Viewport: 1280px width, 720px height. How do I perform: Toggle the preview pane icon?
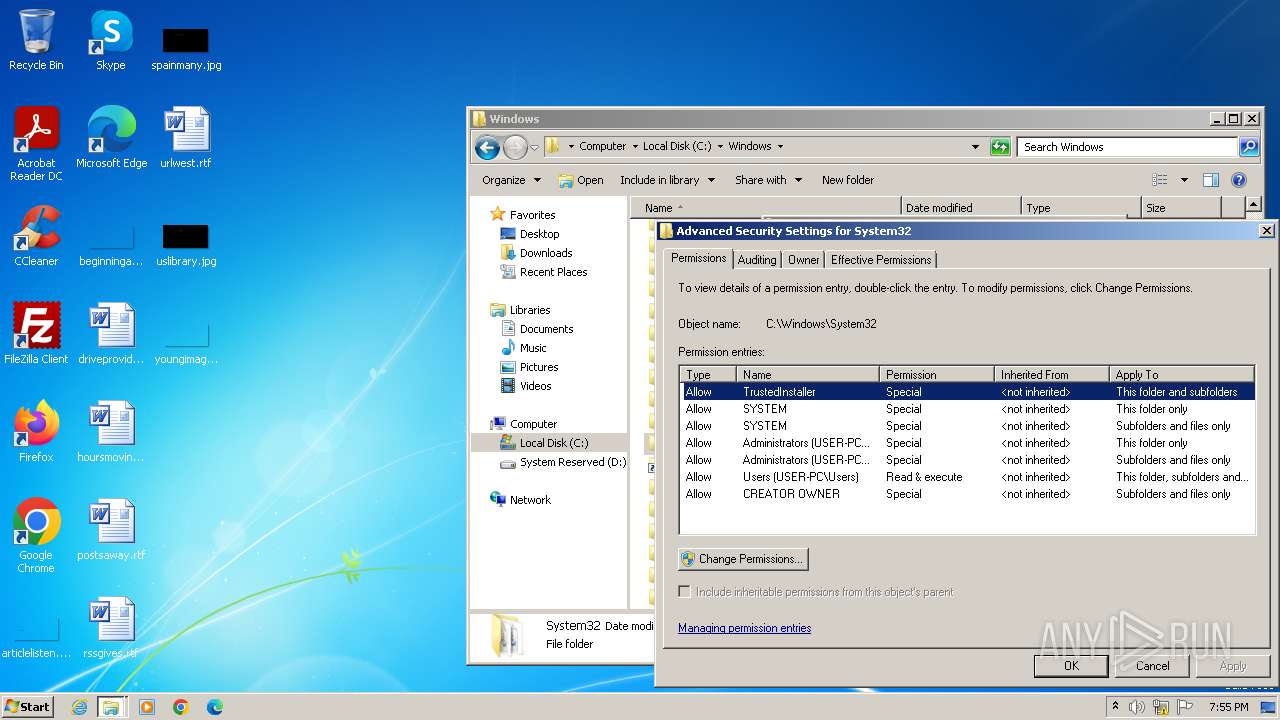pyautogui.click(x=1210, y=180)
